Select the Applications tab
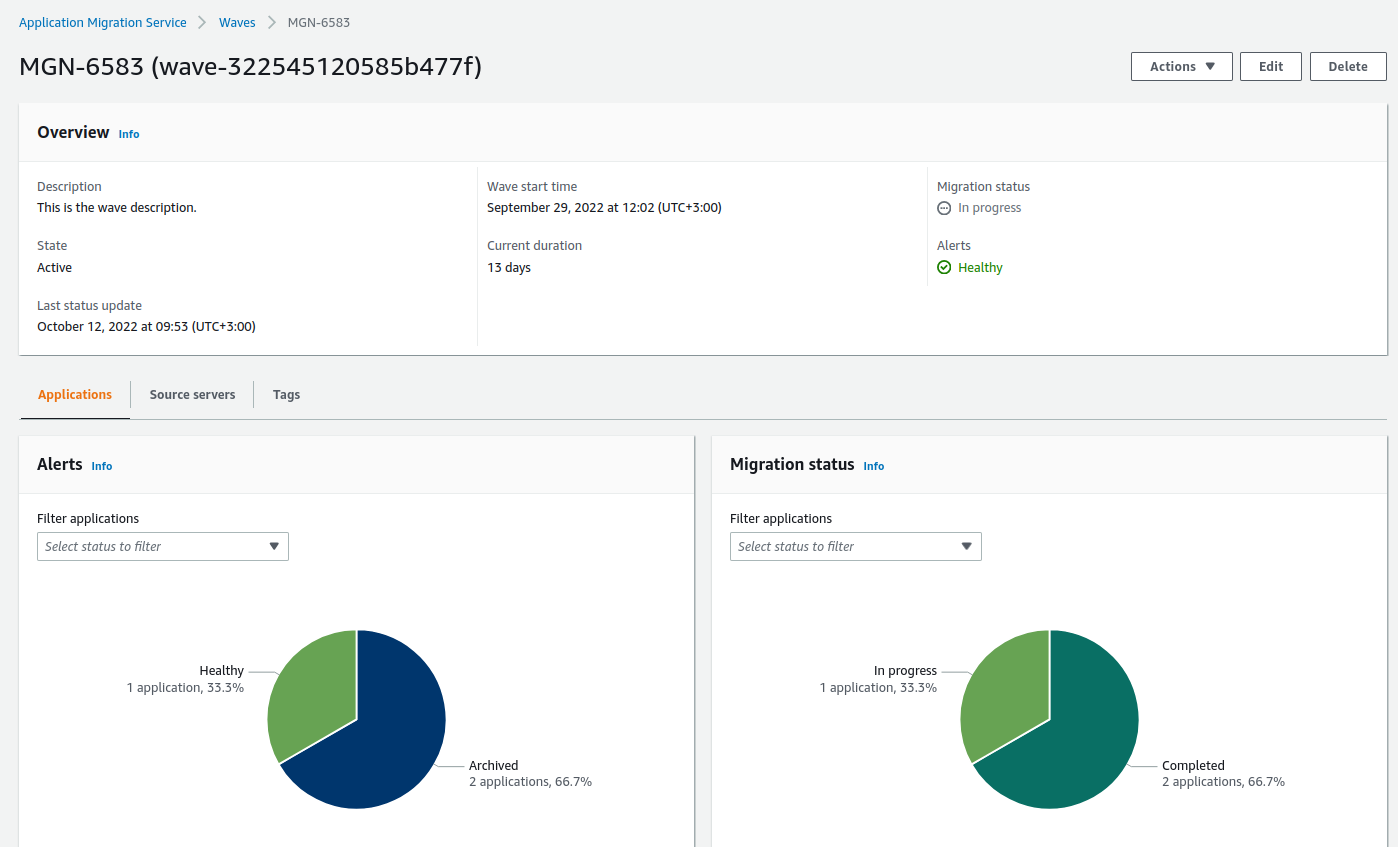 click(x=75, y=394)
